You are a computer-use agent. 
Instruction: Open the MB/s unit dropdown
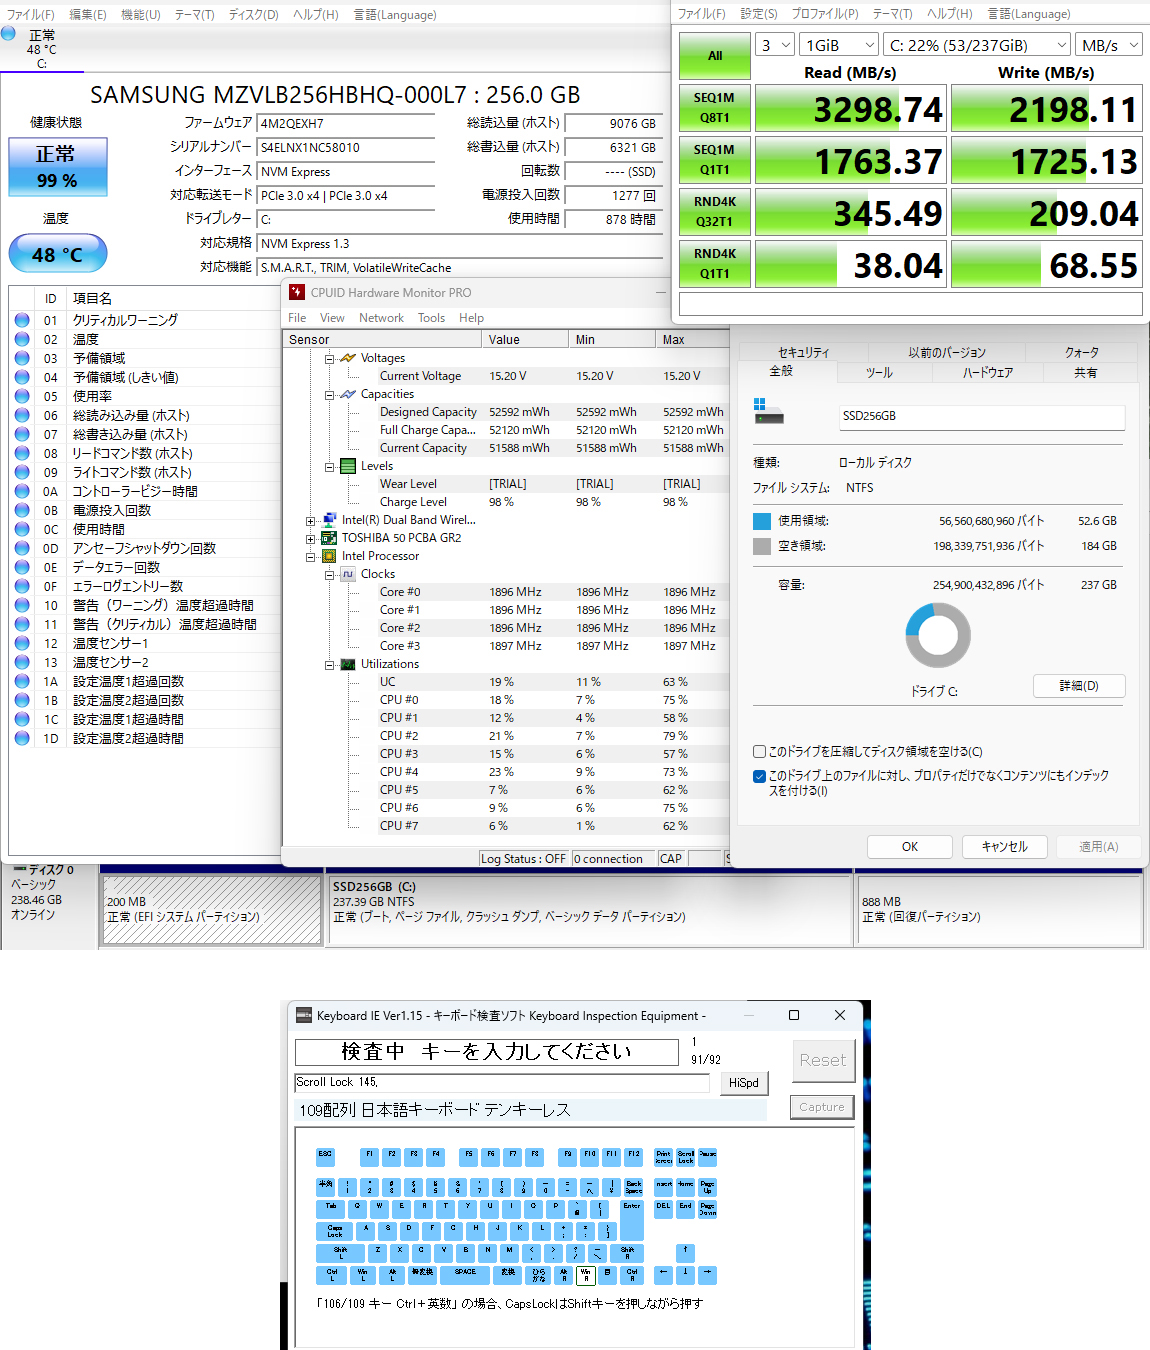coord(1109,45)
